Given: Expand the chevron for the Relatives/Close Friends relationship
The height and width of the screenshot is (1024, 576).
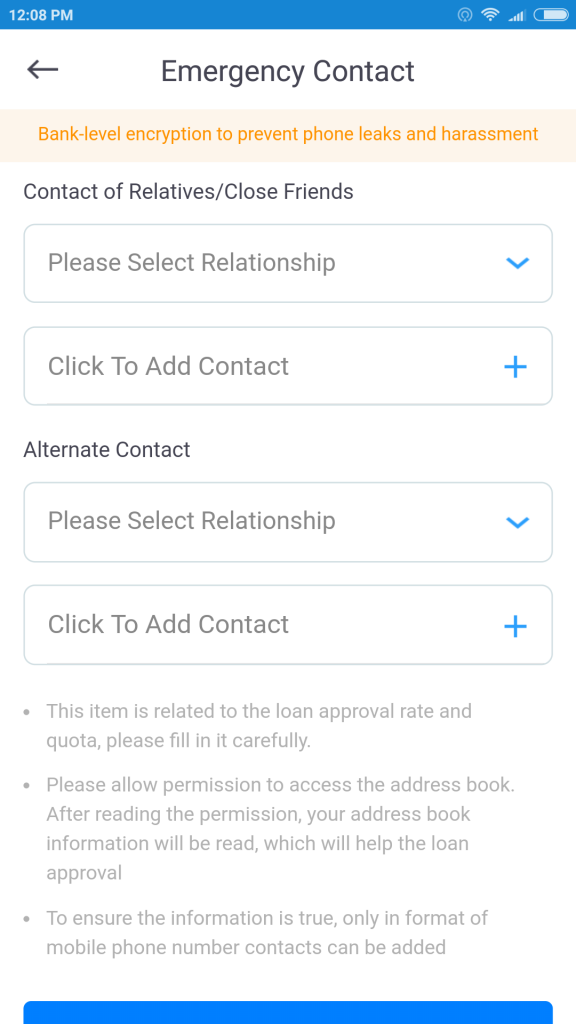Looking at the screenshot, I should coord(517,263).
